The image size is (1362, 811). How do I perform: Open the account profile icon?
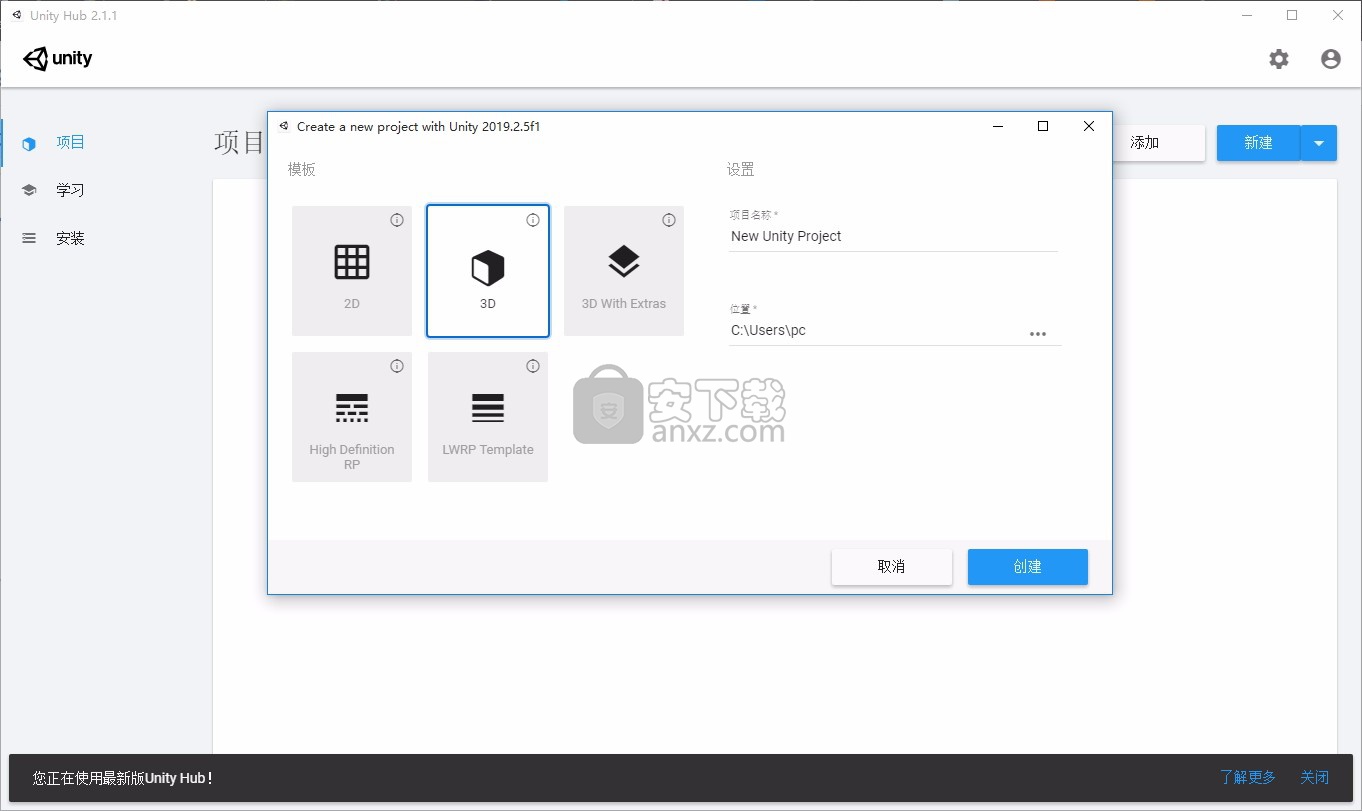click(x=1331, y=59)
